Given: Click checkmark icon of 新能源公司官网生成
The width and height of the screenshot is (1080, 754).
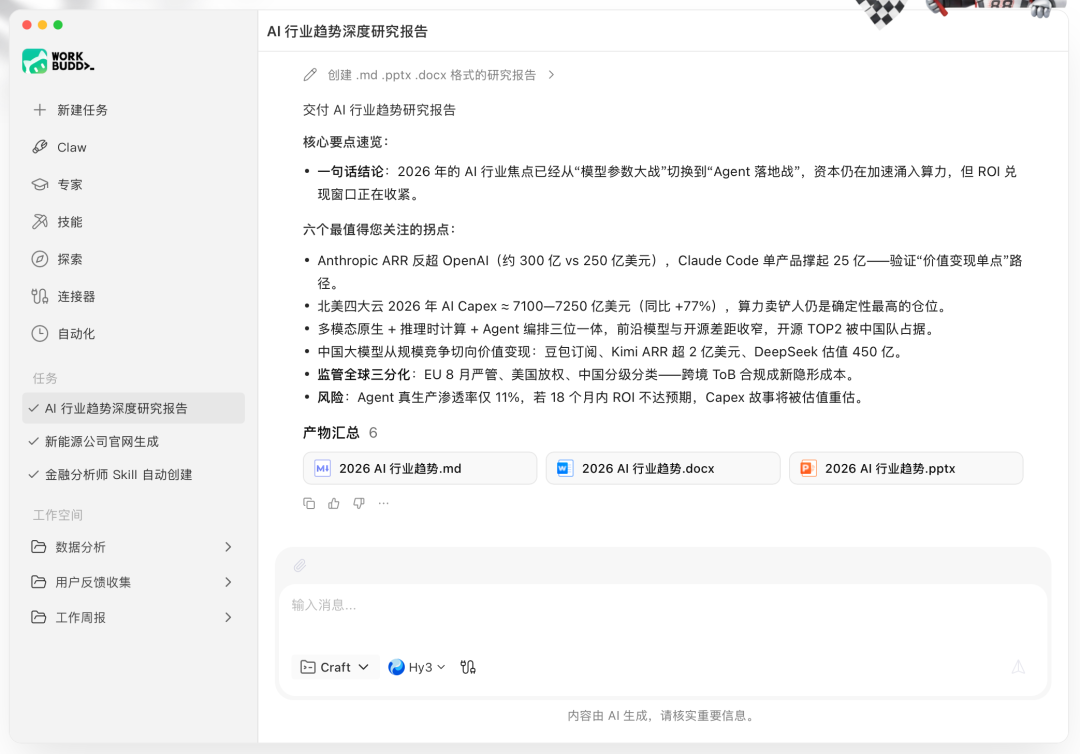Looking at the screenshot, I should coord(33,441).
